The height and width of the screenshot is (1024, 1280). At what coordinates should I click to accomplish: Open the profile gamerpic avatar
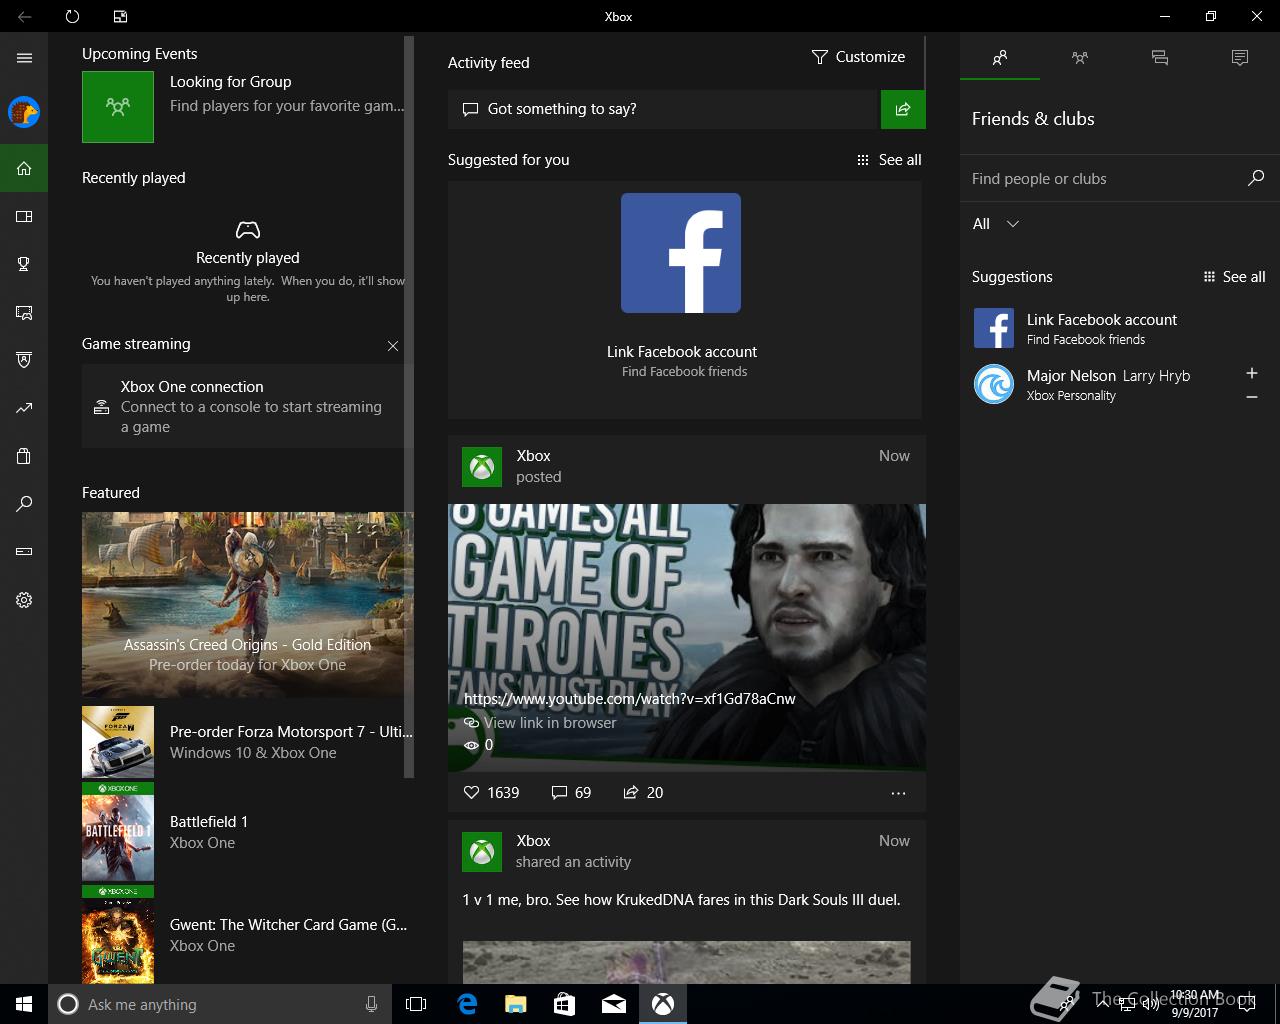24,111
